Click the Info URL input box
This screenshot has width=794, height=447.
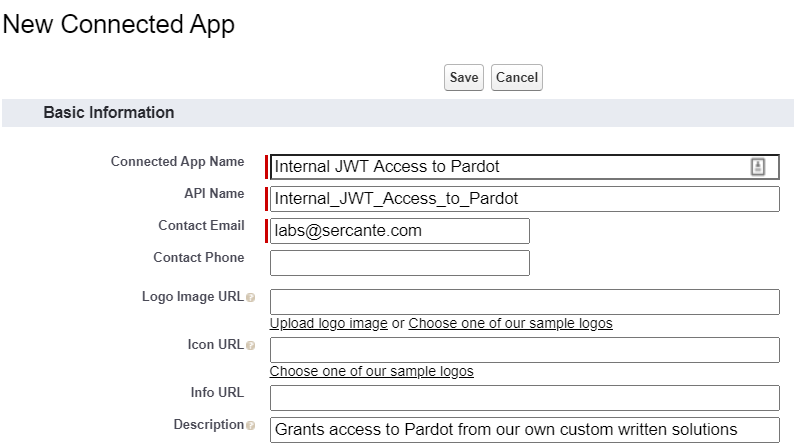coord(525,398)
